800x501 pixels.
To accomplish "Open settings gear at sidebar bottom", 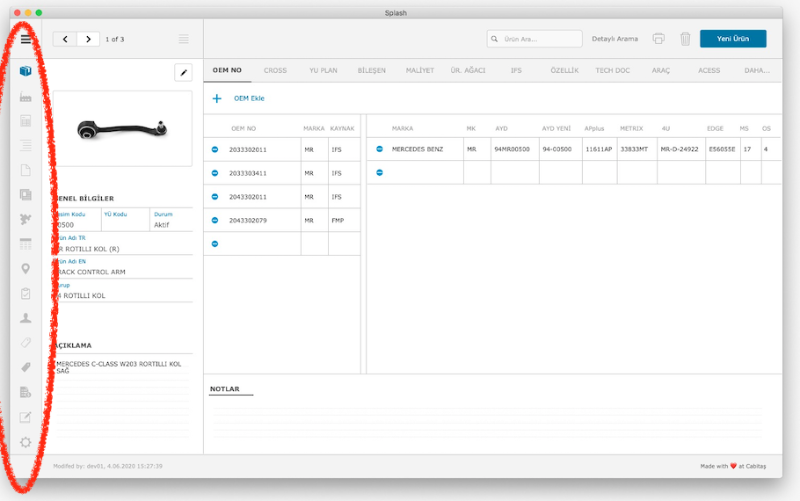I will coord(26,442).
